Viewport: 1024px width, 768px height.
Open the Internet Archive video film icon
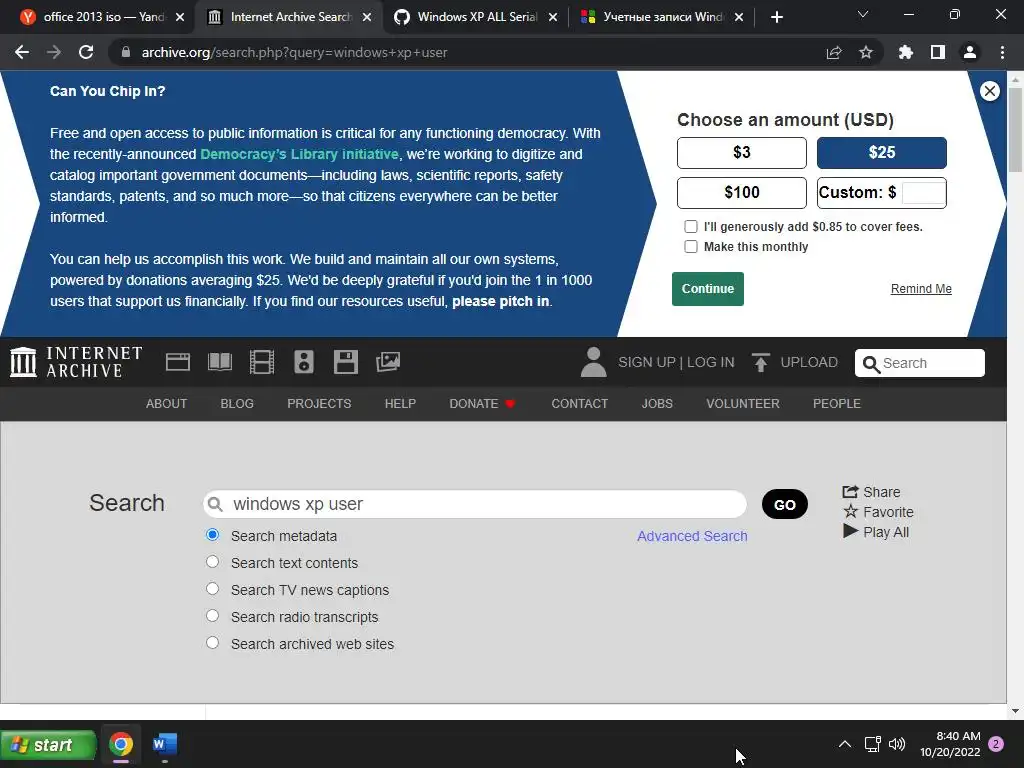point(262,362)
